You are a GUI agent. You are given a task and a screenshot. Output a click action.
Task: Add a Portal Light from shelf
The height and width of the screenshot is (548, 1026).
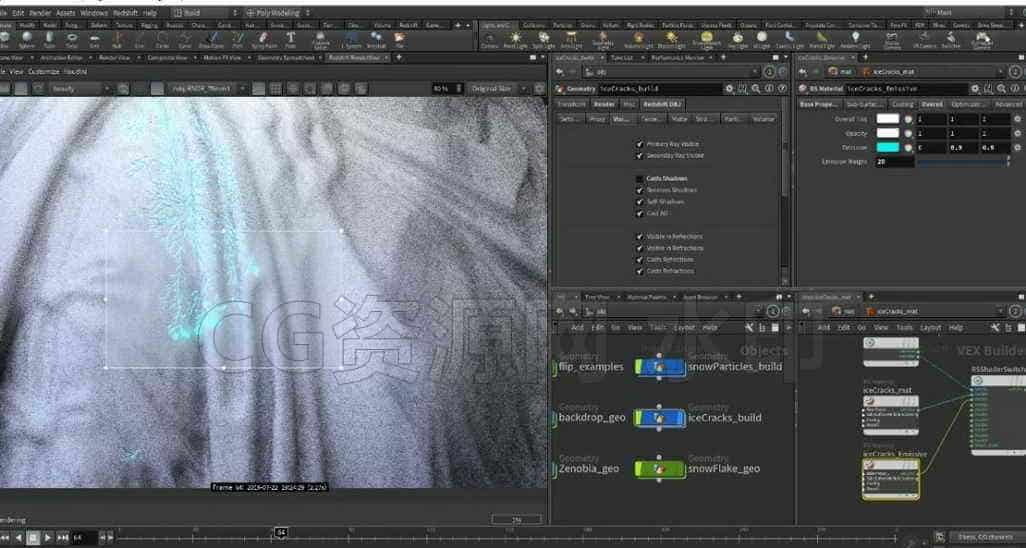pyautogui.click(x=822, y=40)
